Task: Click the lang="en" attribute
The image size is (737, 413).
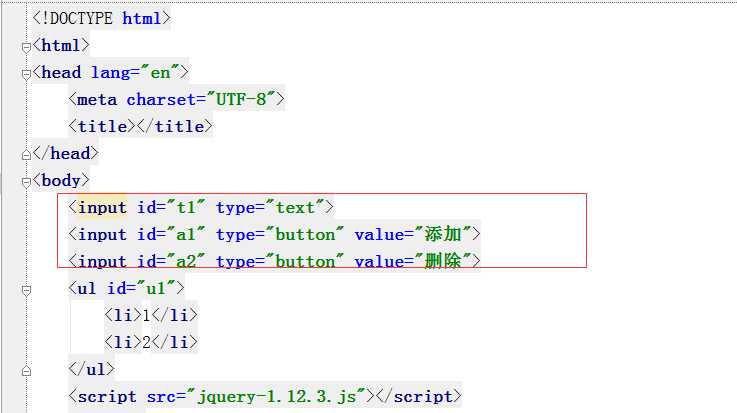Action: (x=135, y=72)
